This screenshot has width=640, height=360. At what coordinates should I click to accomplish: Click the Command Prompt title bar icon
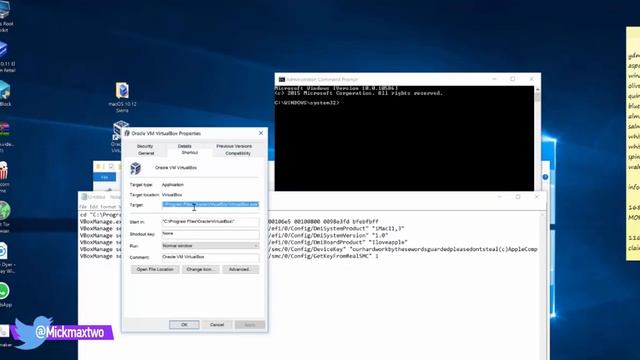[282, 79]
